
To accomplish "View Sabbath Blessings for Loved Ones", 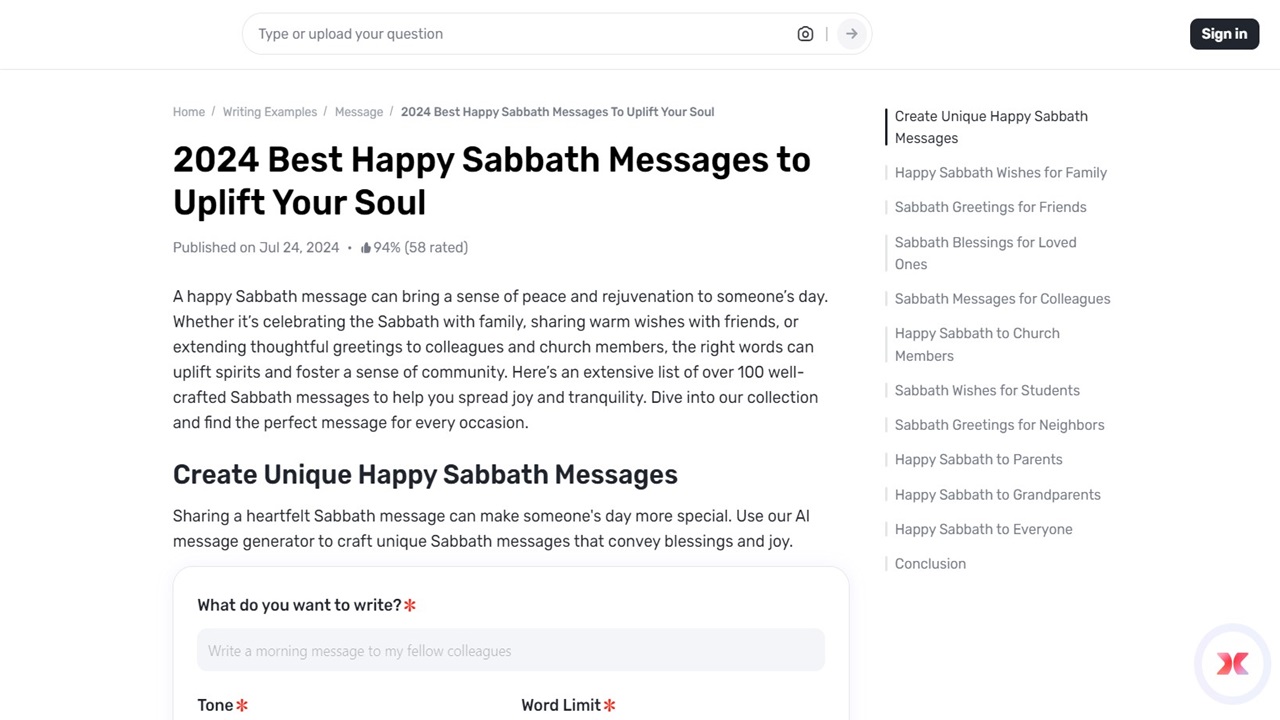I will 985,253.
